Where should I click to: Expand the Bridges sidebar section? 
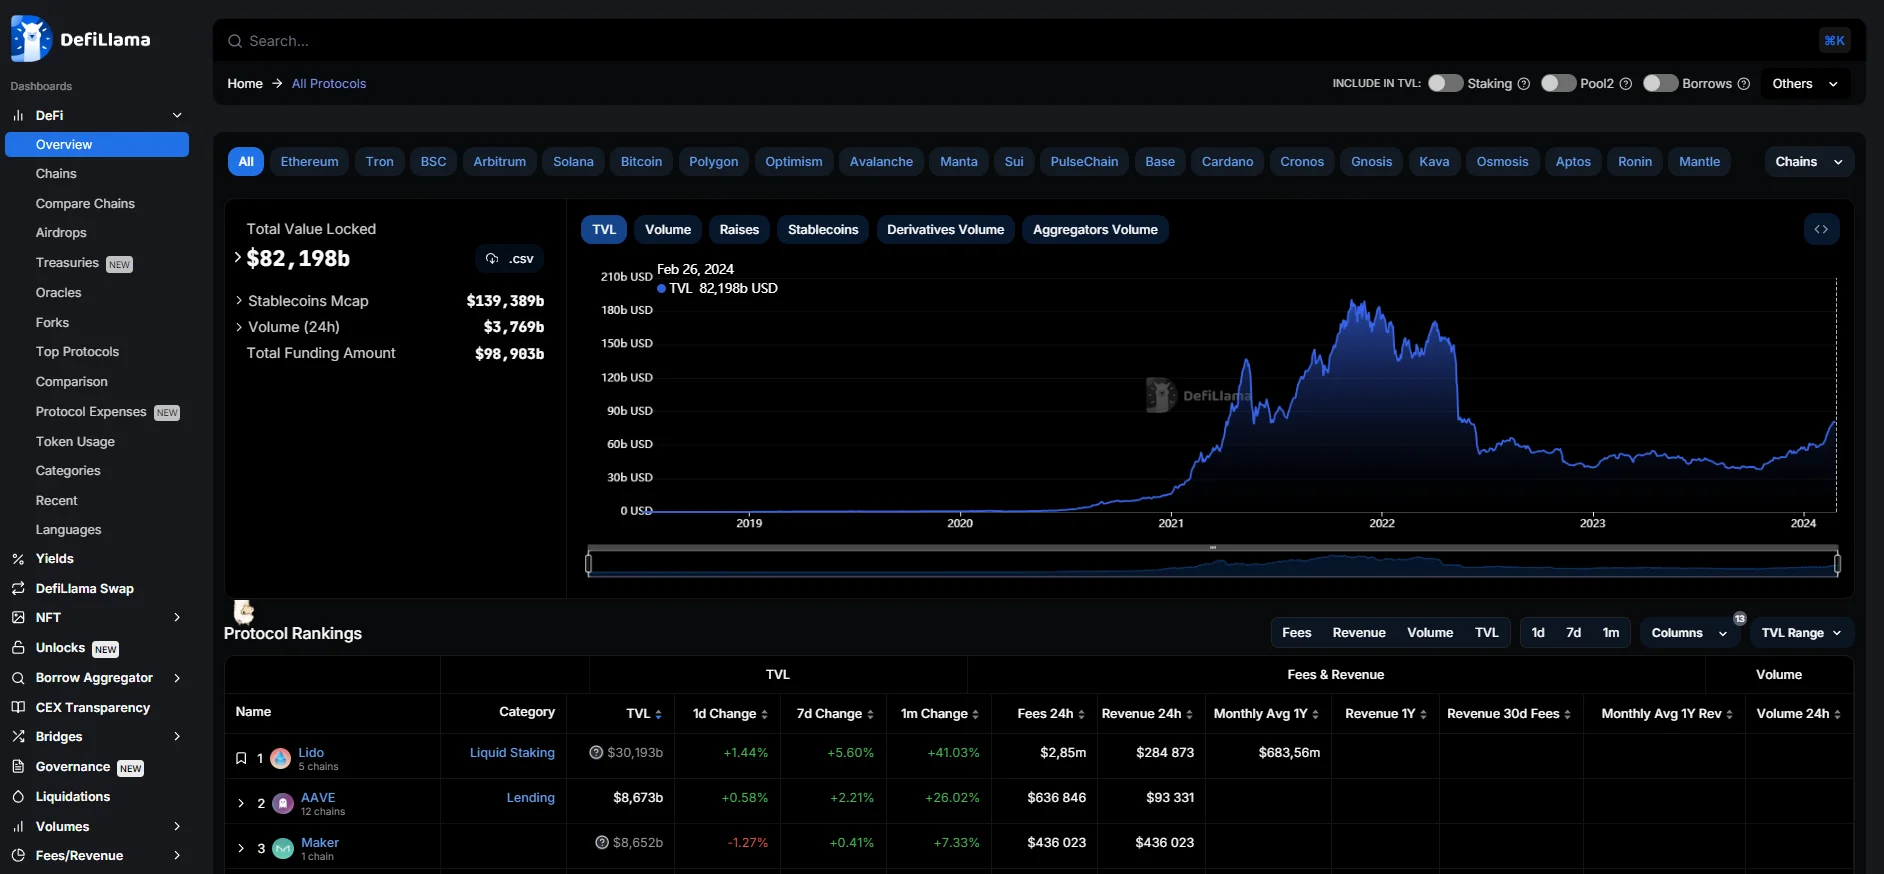(x=177, y=737)
